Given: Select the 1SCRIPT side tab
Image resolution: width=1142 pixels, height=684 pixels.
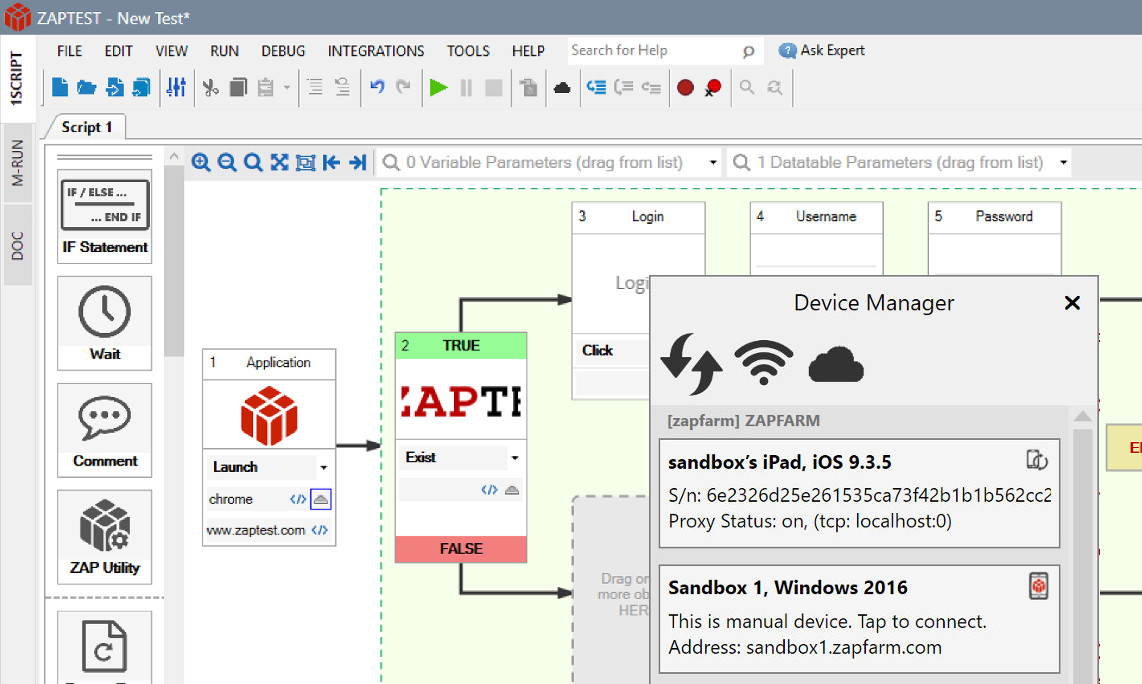Looking at the screenshot, I should 16,79.
